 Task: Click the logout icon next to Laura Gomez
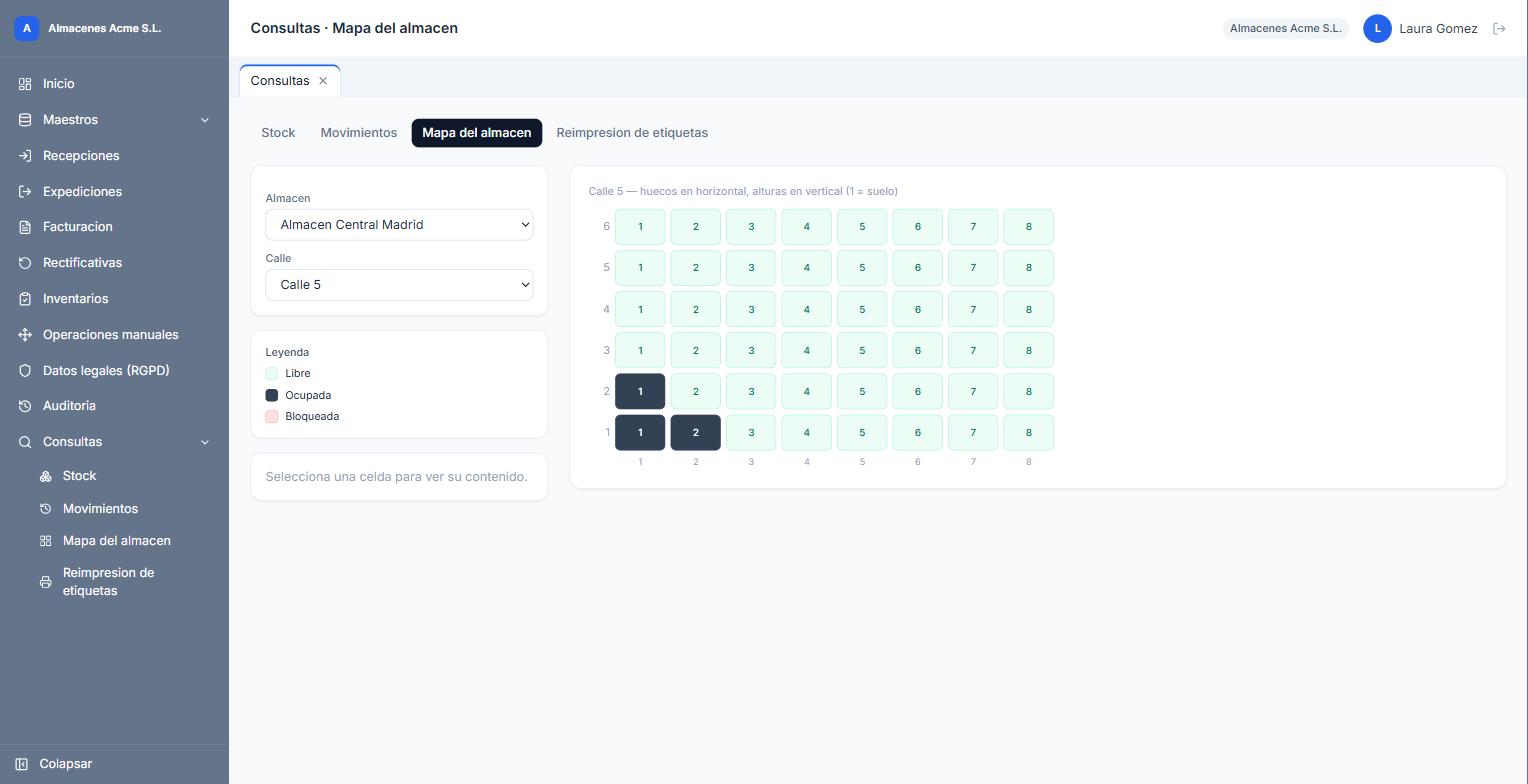[x=1499, y=29]
